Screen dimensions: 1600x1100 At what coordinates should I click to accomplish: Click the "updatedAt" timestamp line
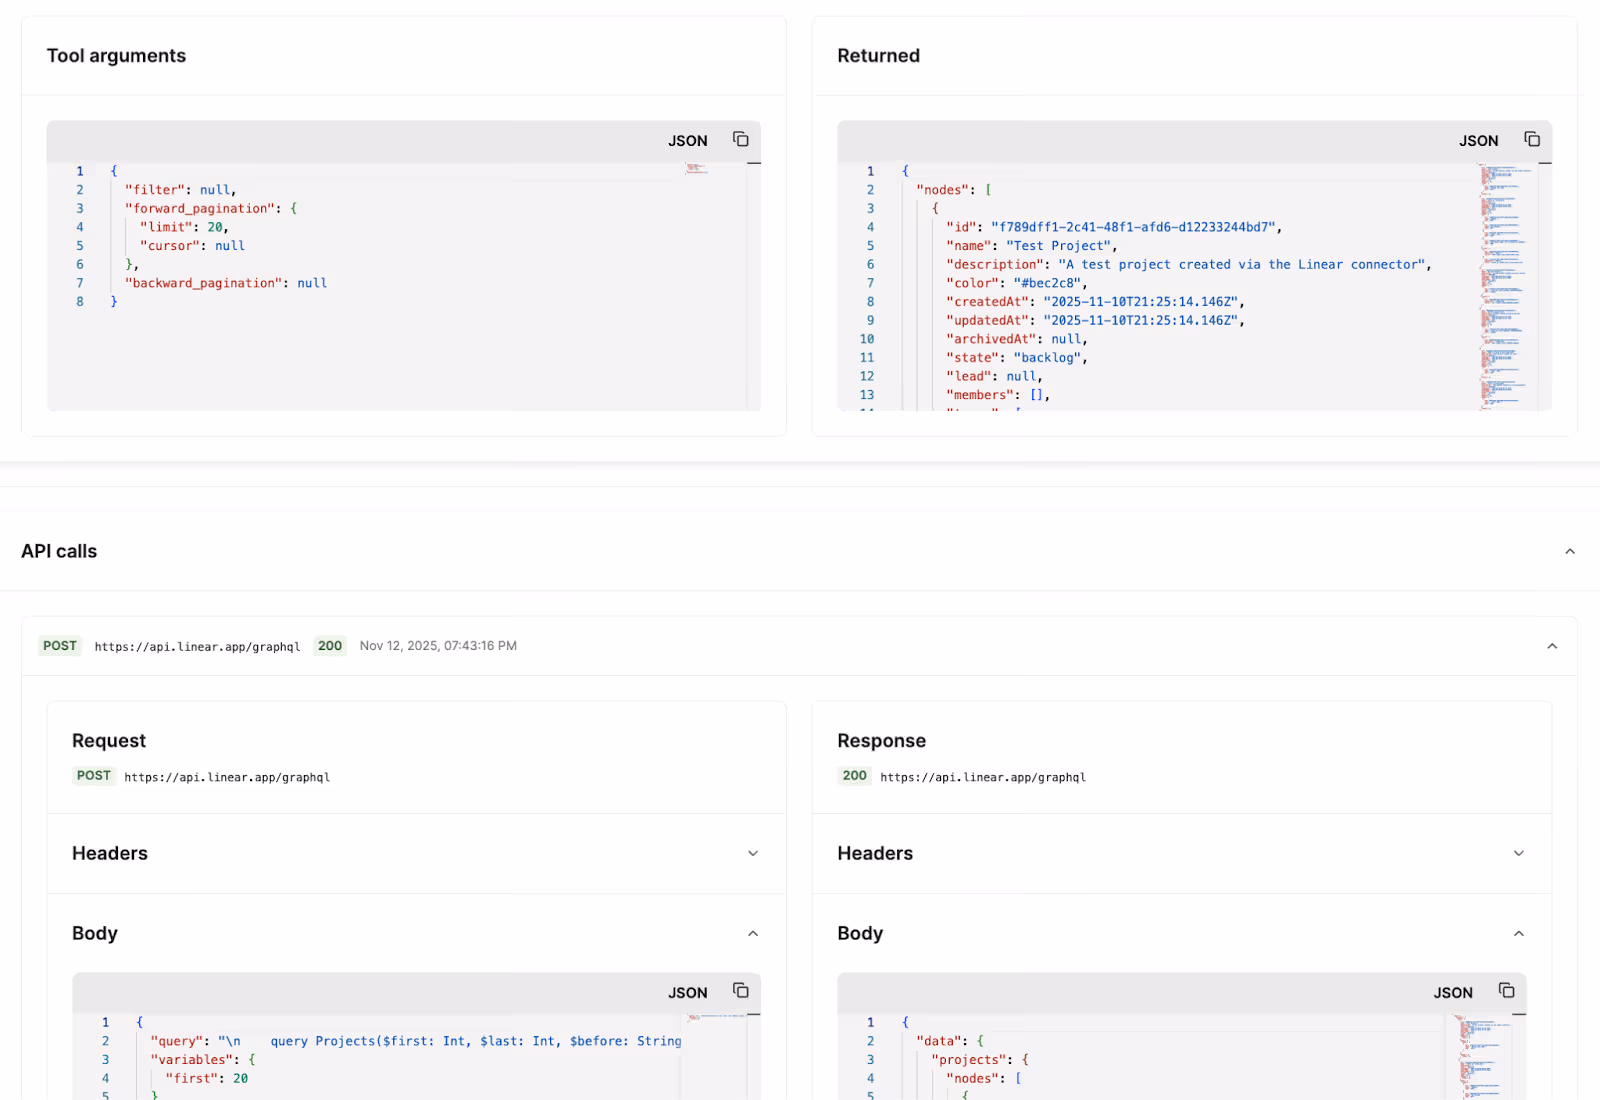point(1095,321)
